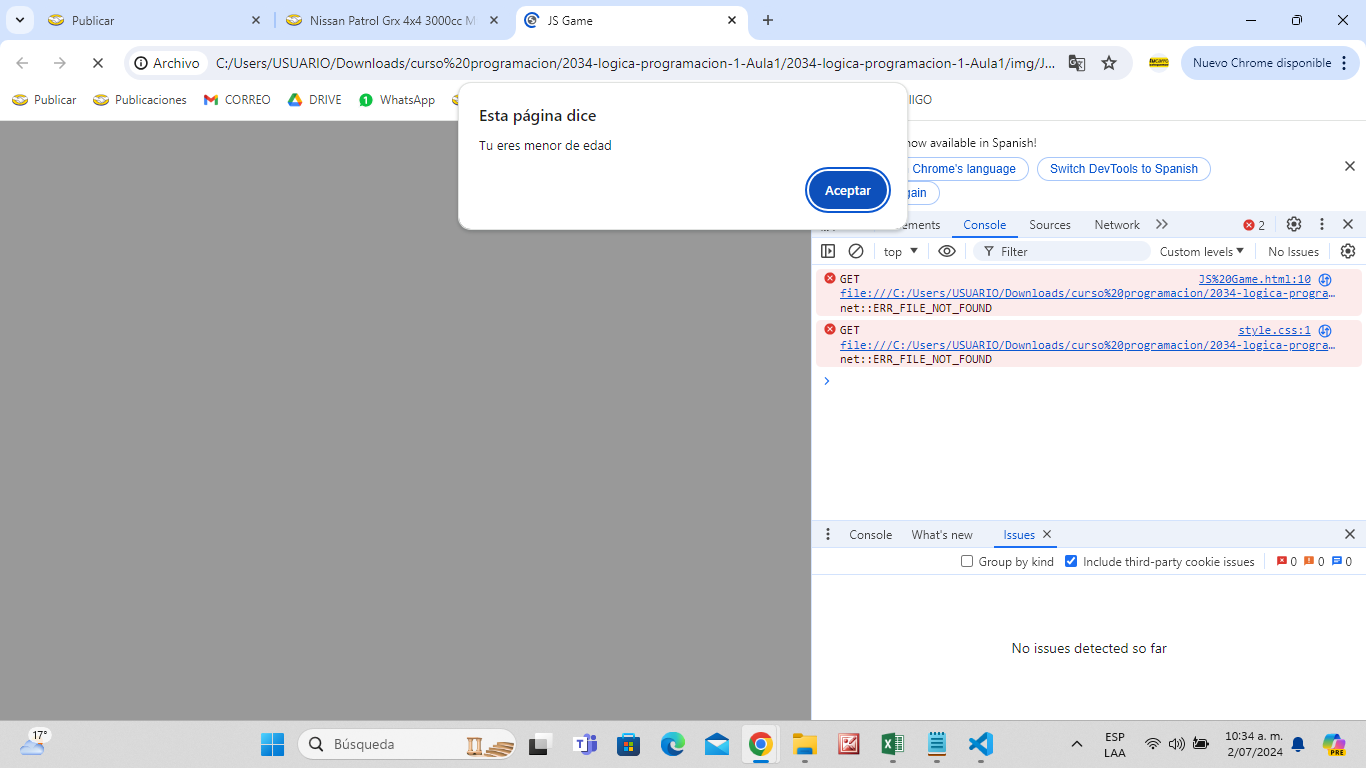Show hidden system tray icons chevron
Viewport: 1366px width, 768px height.
1076,744
